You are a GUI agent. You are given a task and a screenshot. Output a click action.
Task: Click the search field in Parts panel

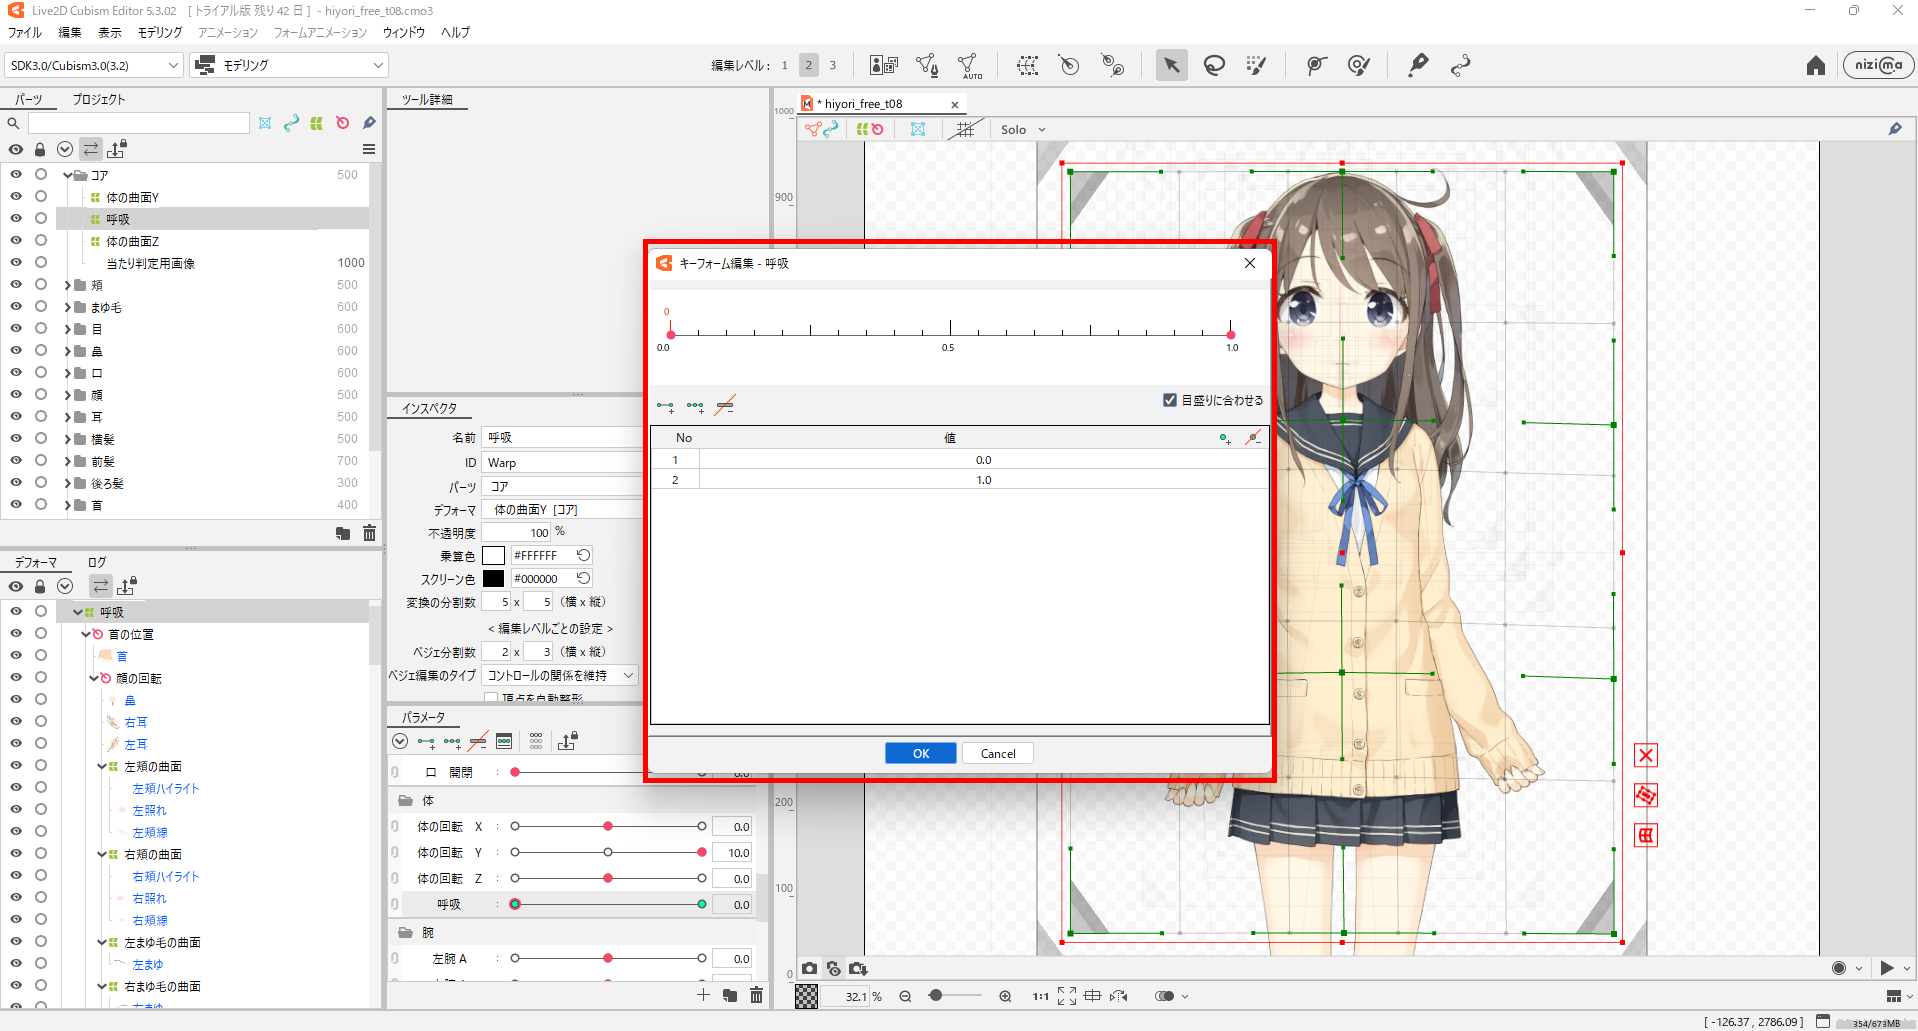click(139, 123)
